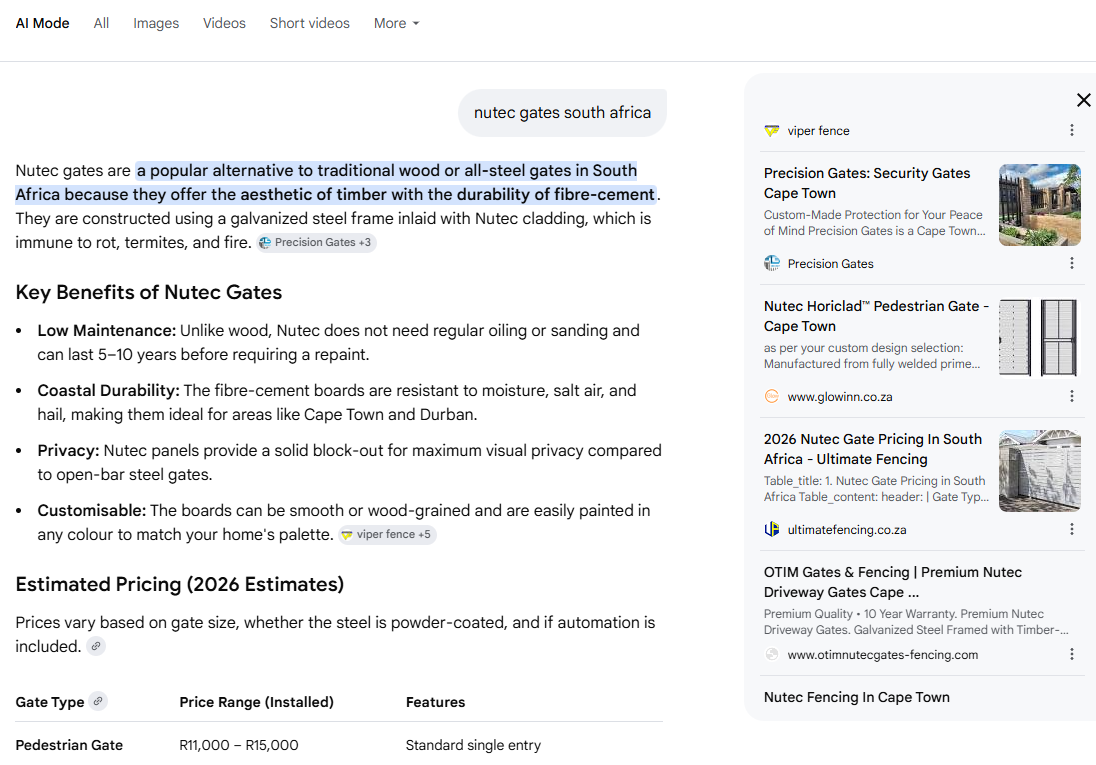The image size is (1096, 765).
Task: Click 'viper fence' source name in panel
Action: [819, 131]
